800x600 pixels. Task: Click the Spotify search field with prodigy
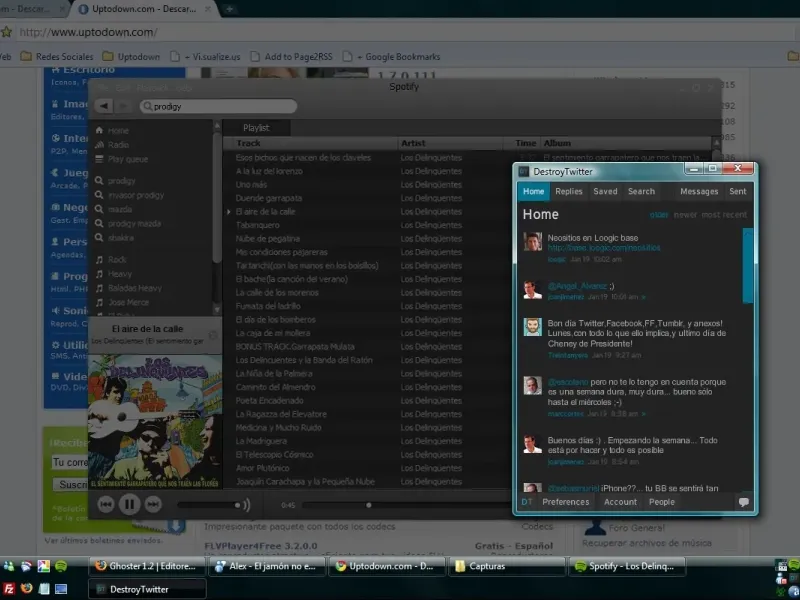pos(218,106)
